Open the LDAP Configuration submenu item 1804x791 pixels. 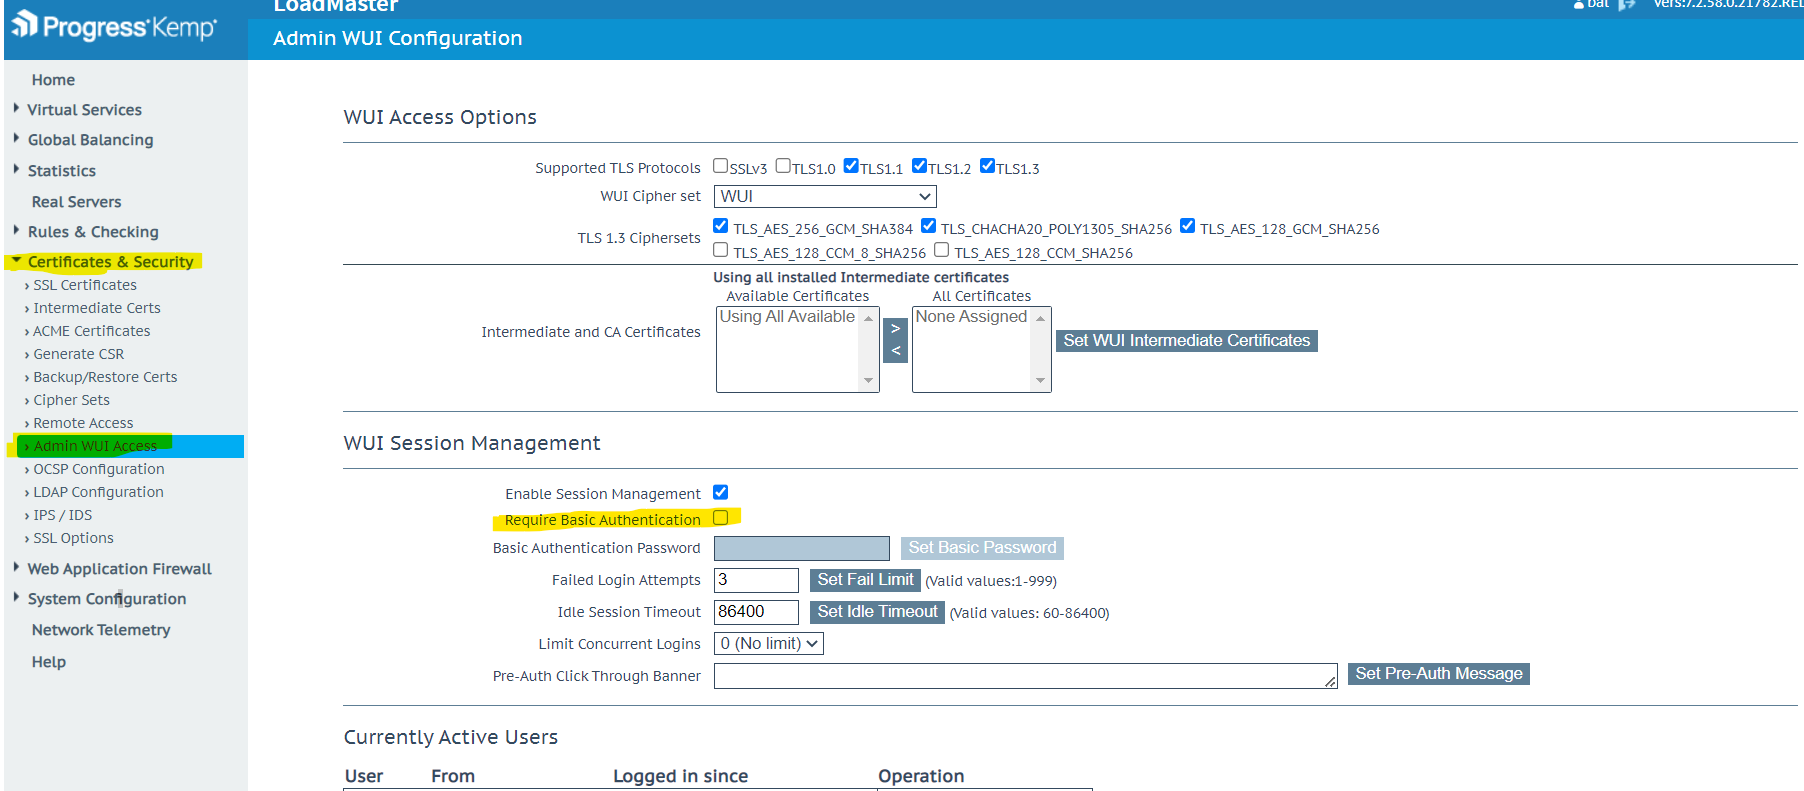[98, 492]
